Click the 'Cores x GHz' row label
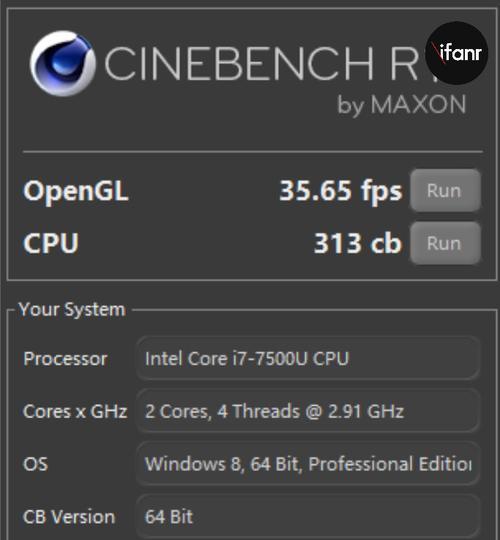The width and height of the screenshot is (500, 540). coord(75,411)
